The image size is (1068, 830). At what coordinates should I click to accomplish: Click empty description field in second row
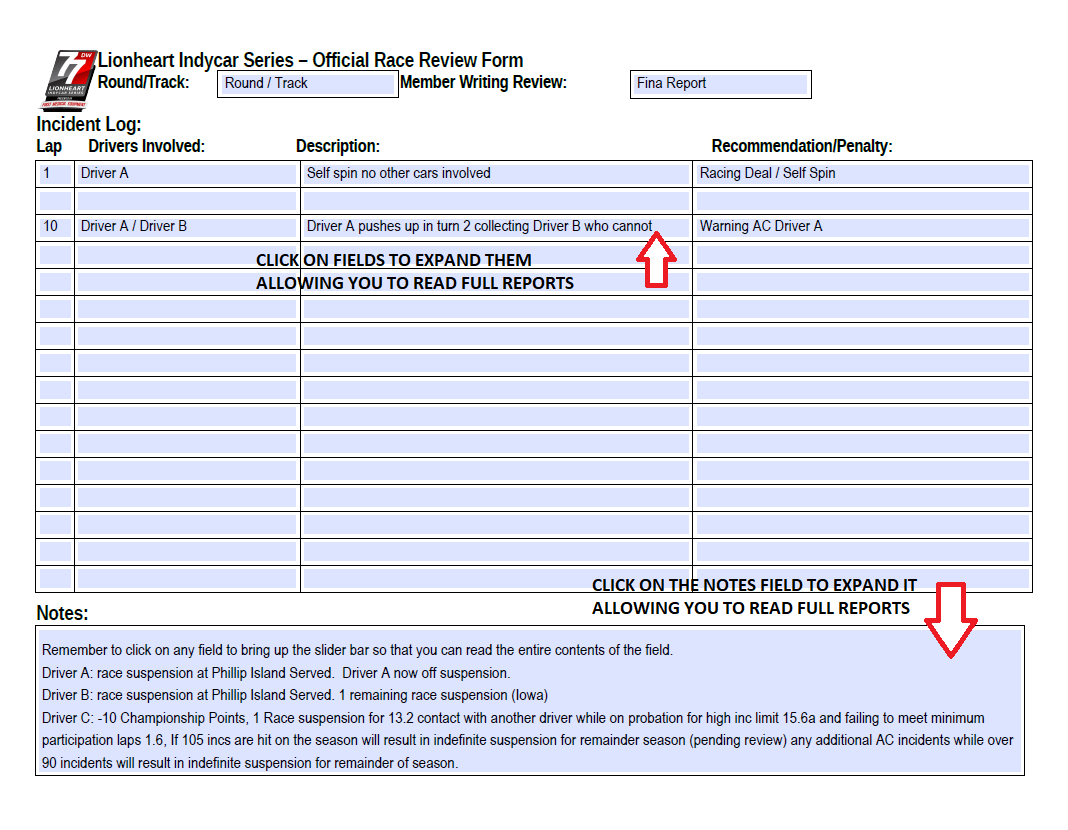point(496,201)
